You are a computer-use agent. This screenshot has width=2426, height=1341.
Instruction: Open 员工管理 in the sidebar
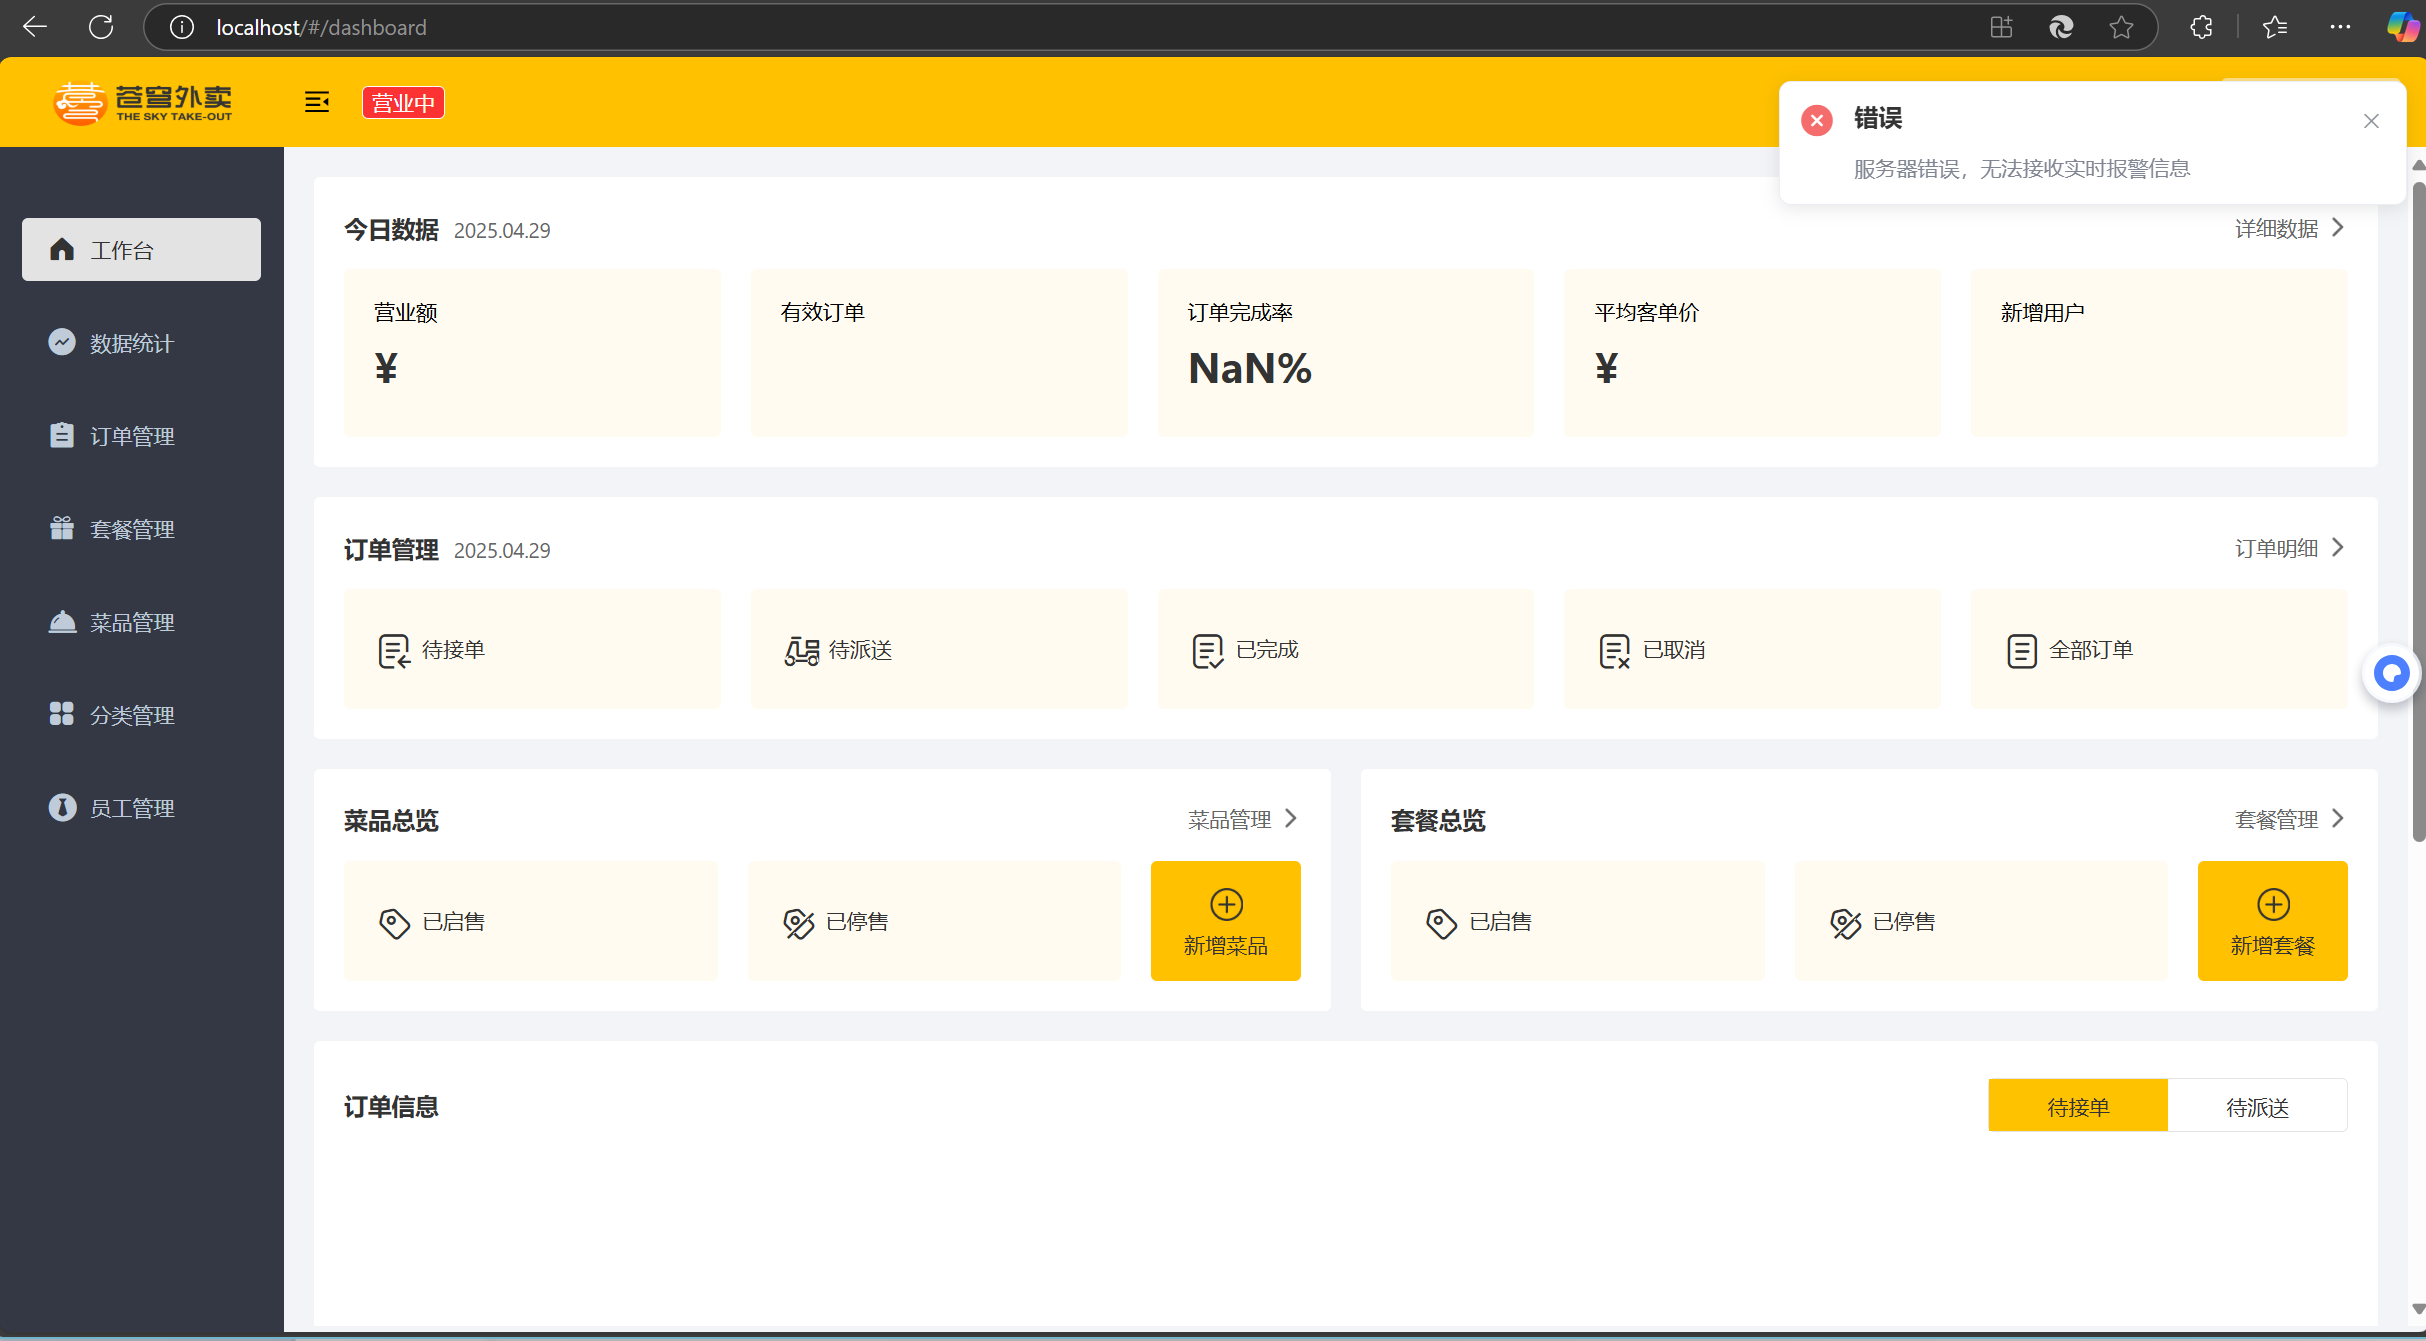(x=131, y=808)
